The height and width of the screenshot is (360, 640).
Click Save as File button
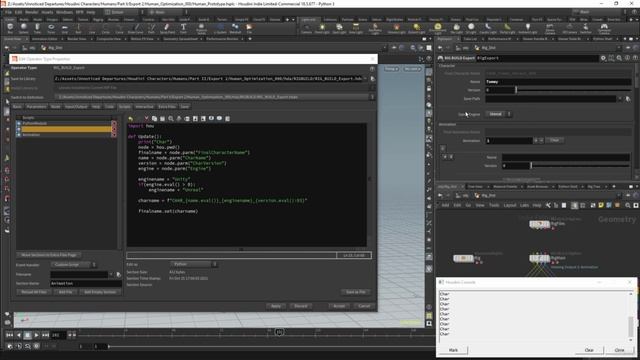356,292
